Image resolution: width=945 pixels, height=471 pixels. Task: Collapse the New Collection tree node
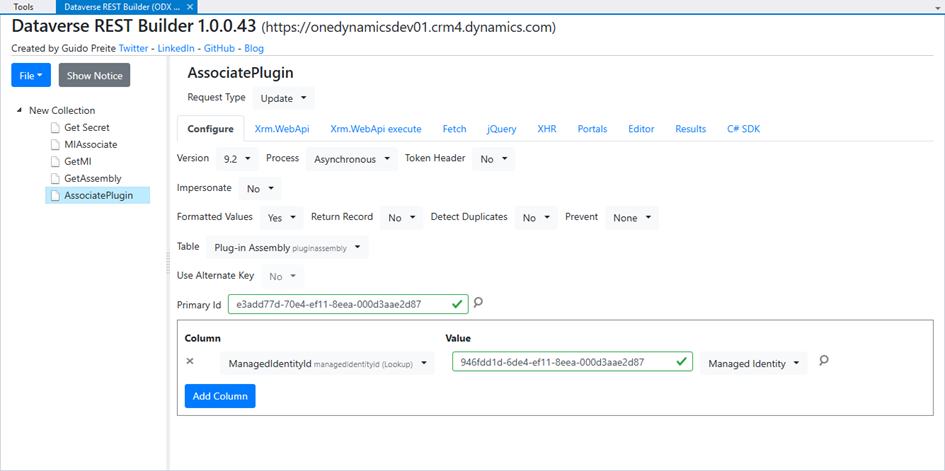(x=19, y=111)
